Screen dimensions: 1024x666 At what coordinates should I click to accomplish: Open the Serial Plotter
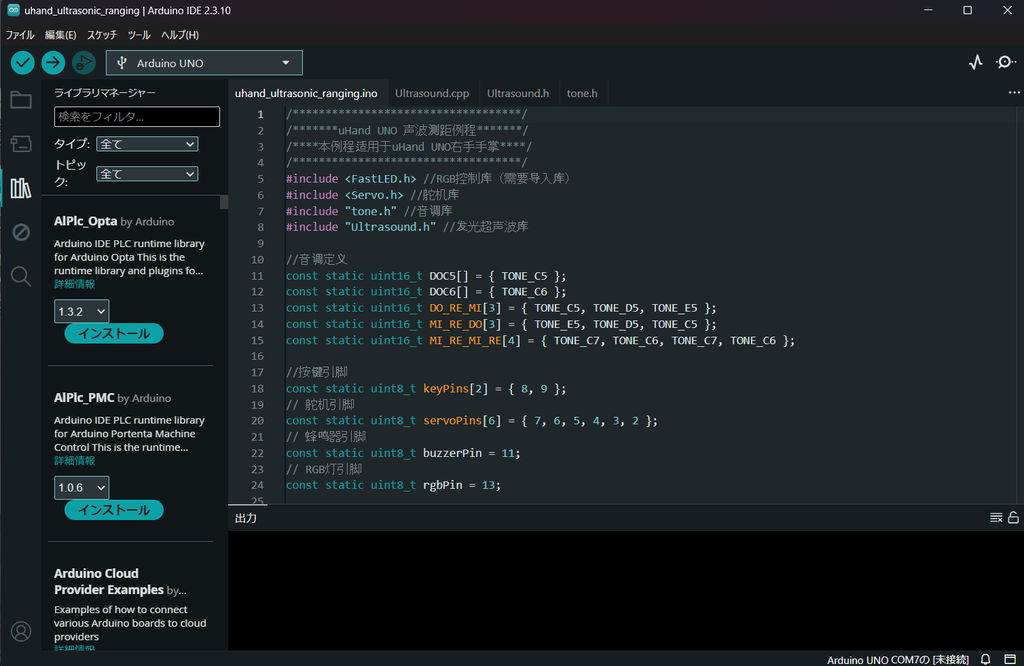click(976, 62)
